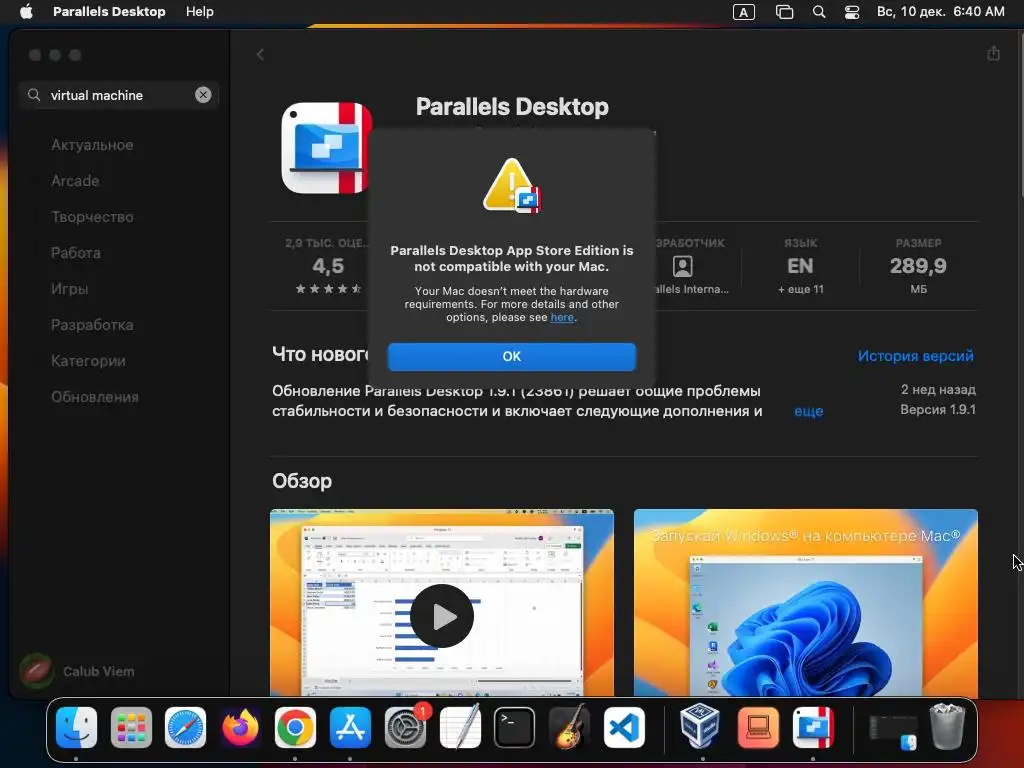This screenshot has height=768, width=1024.
Task: Click the App Store search field
Action: coord(119,95)
